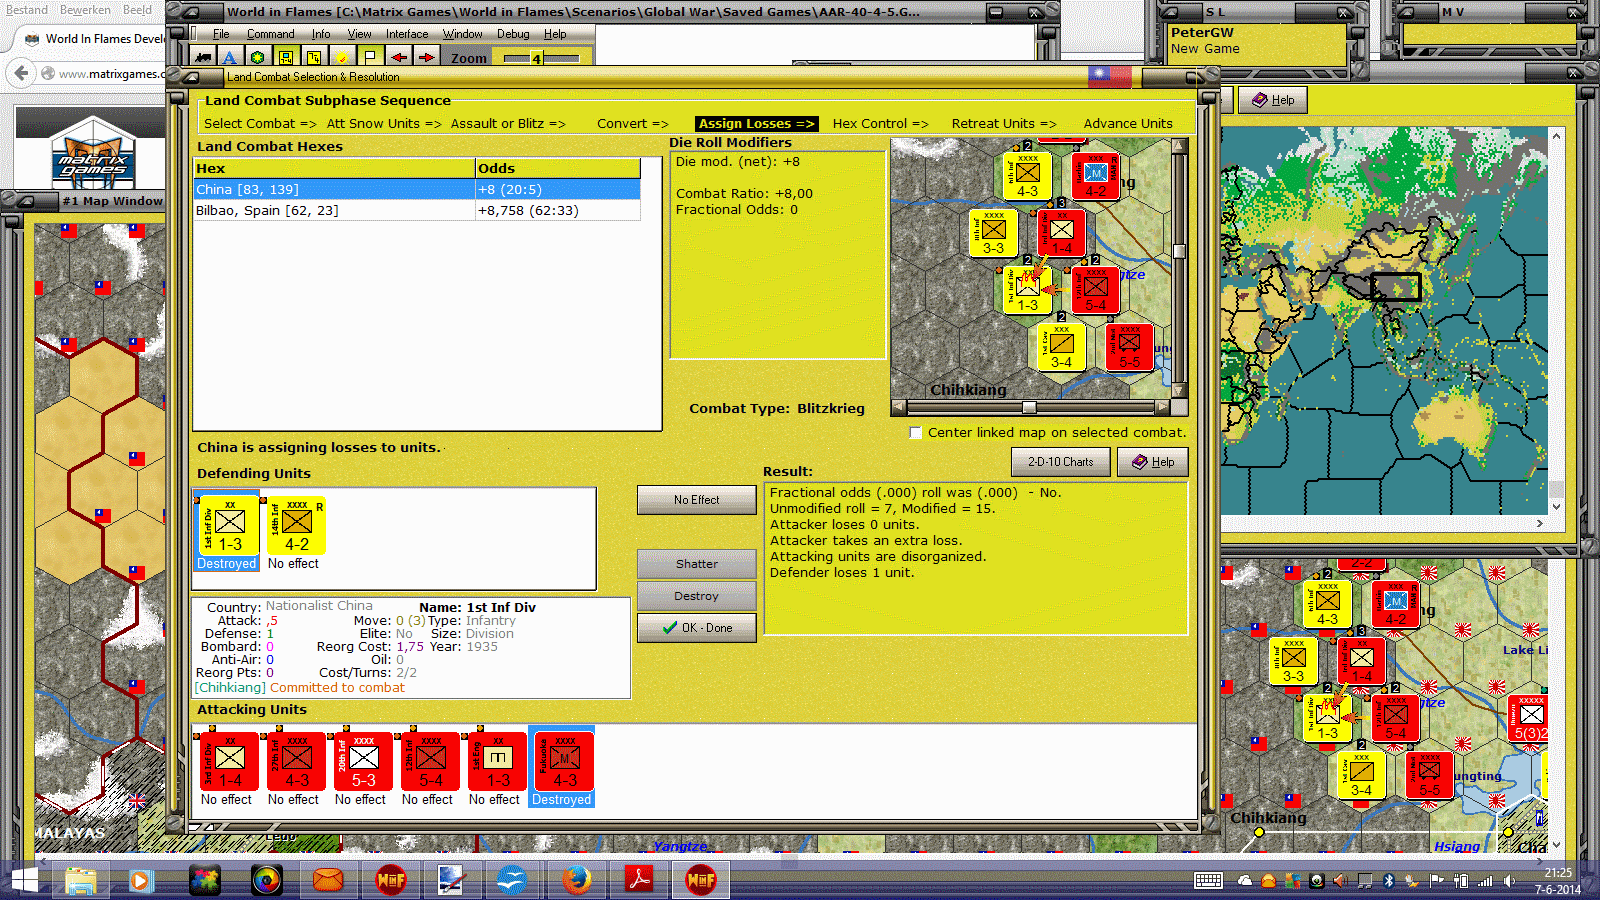Open the 2-D-10 Charts button

[x=1060, y=462]
